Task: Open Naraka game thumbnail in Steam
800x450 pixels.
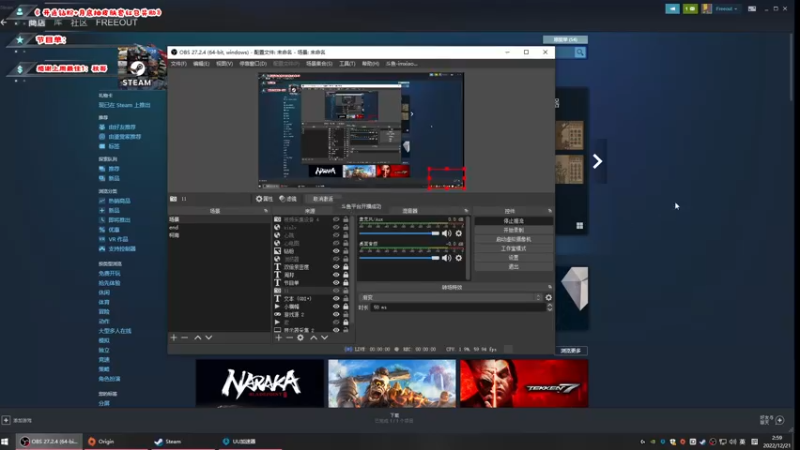Action: 260,383
